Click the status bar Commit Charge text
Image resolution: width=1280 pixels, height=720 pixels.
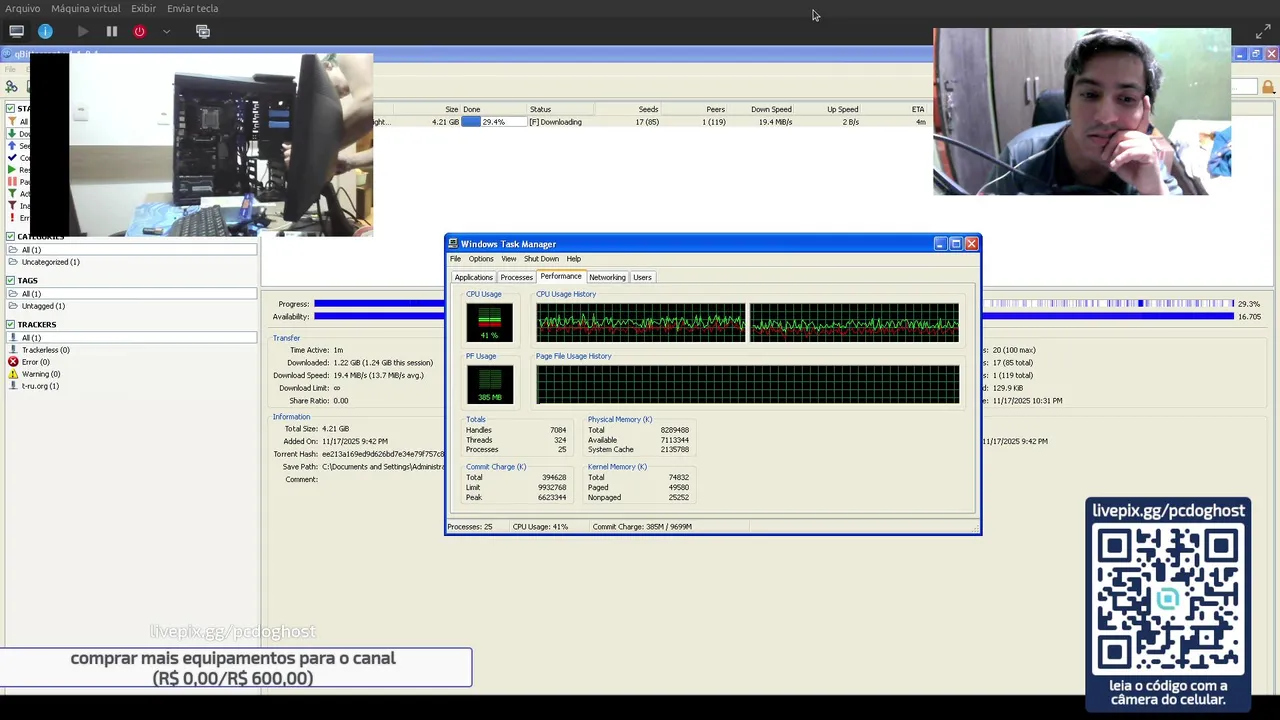point(642,527)
